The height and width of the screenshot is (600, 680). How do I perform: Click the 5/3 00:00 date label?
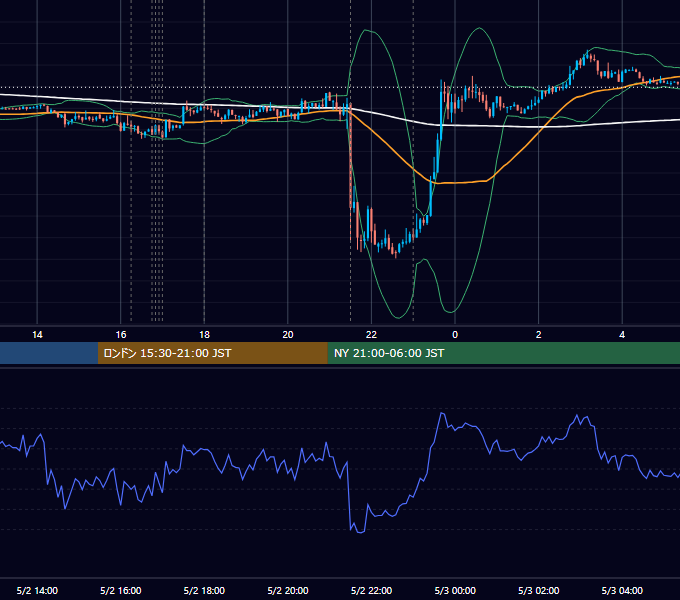[x=455, y=590]
